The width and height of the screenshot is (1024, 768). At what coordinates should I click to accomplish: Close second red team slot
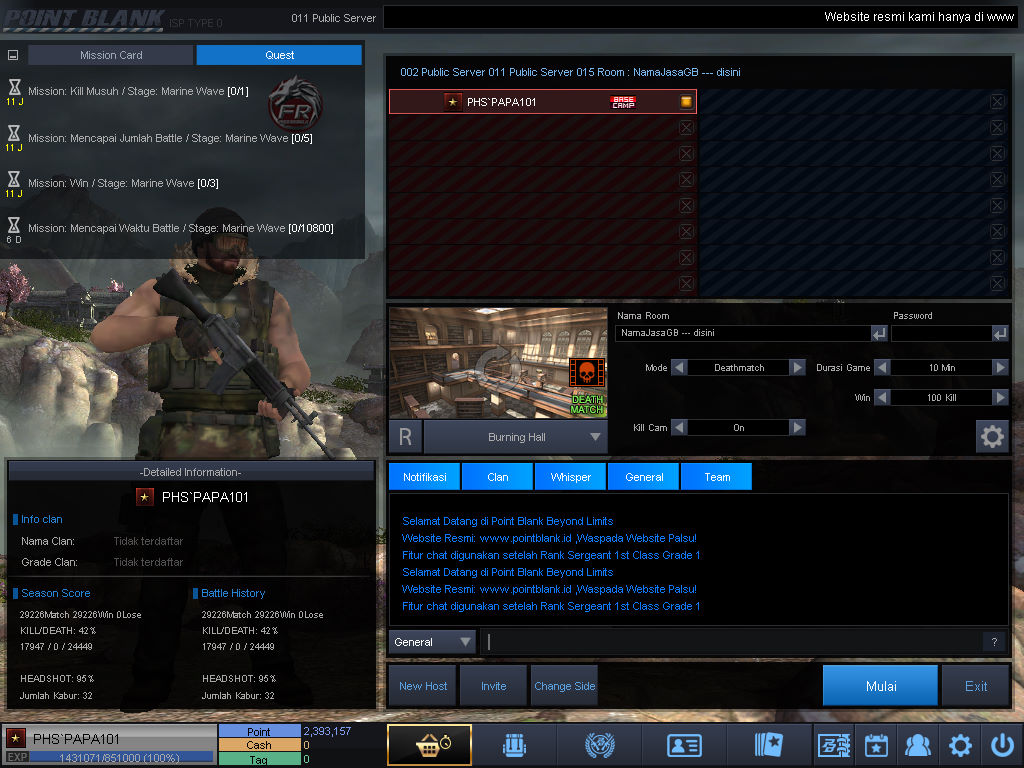686,127
